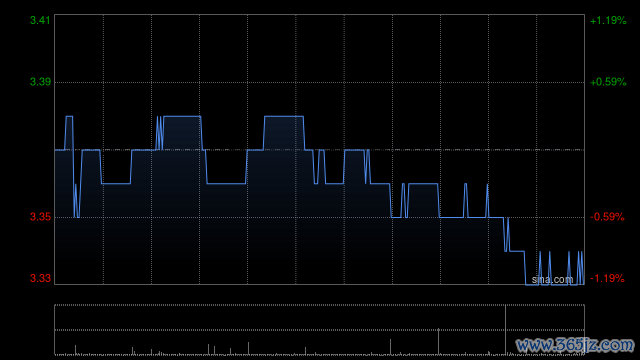
Task: Select the first volume bar at the panel's left
Action: coord(75,350)
